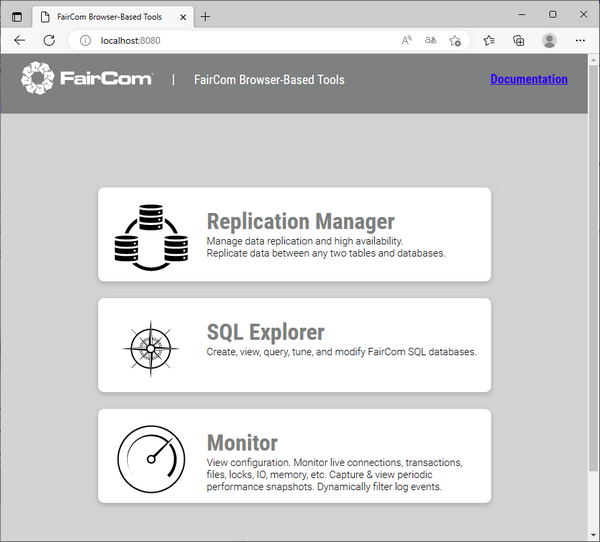Click the FairCom logo in the header
This screenshot has width=600, height=542.
click(x=87, y=78)
